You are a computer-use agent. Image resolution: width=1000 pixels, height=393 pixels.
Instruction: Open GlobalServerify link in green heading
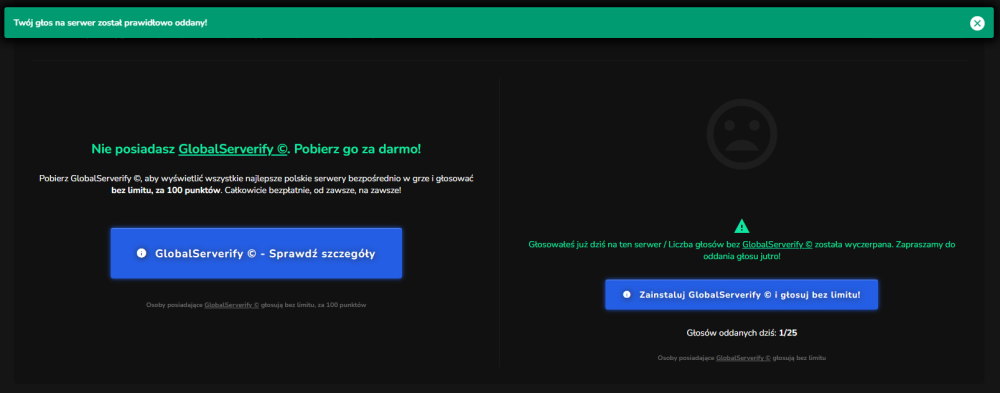point(233,149)
